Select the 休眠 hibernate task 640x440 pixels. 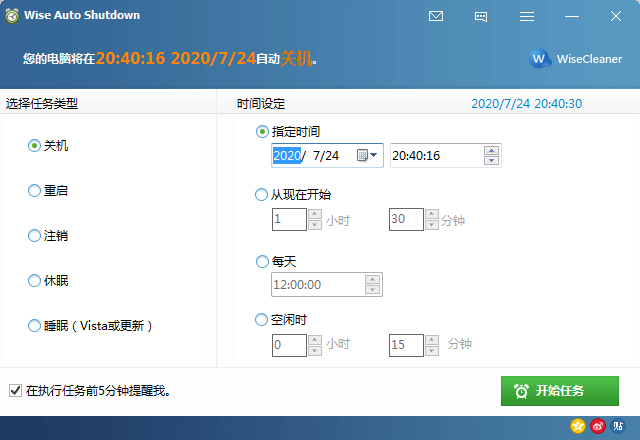[48, 280]
